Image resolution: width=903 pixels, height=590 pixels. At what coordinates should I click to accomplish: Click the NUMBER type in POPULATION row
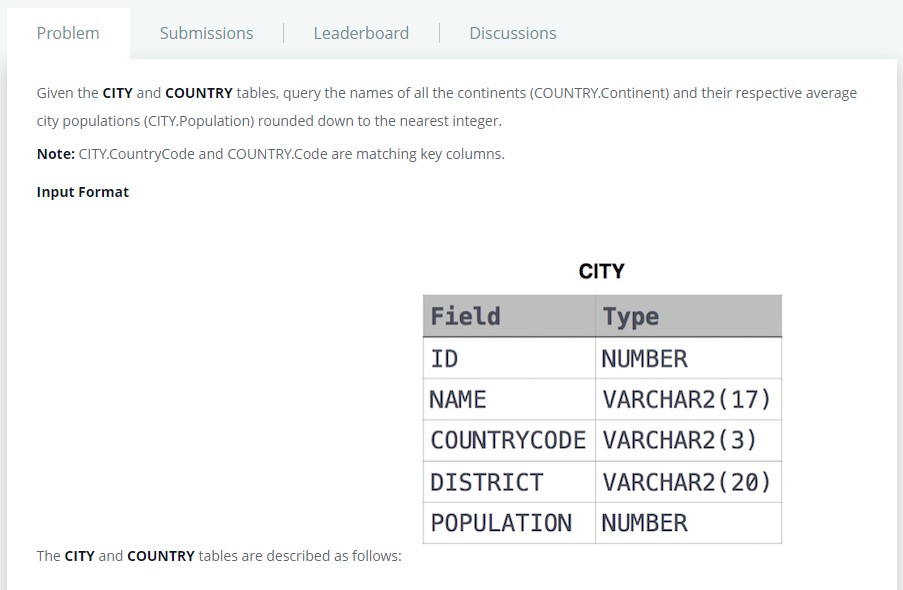pos(645,523)
